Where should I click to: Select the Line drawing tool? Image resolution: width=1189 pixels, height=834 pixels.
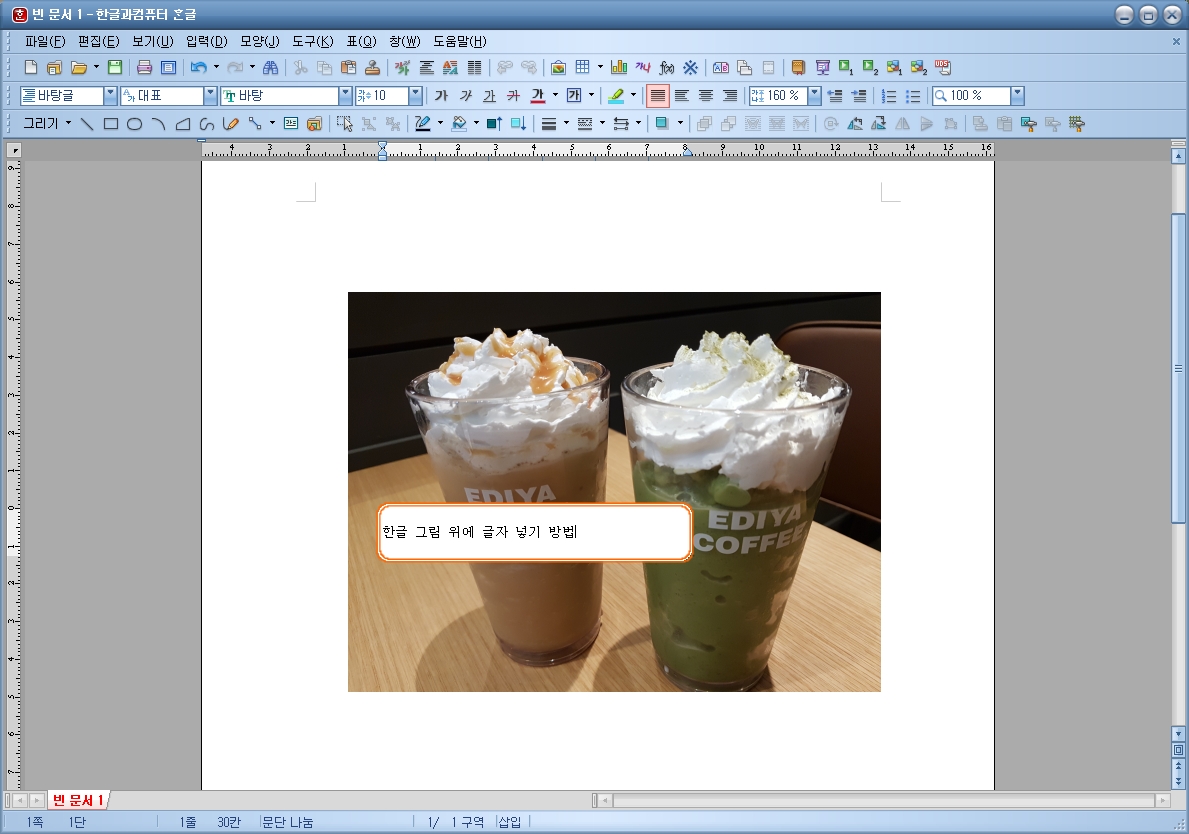click(x=86, y=124)
